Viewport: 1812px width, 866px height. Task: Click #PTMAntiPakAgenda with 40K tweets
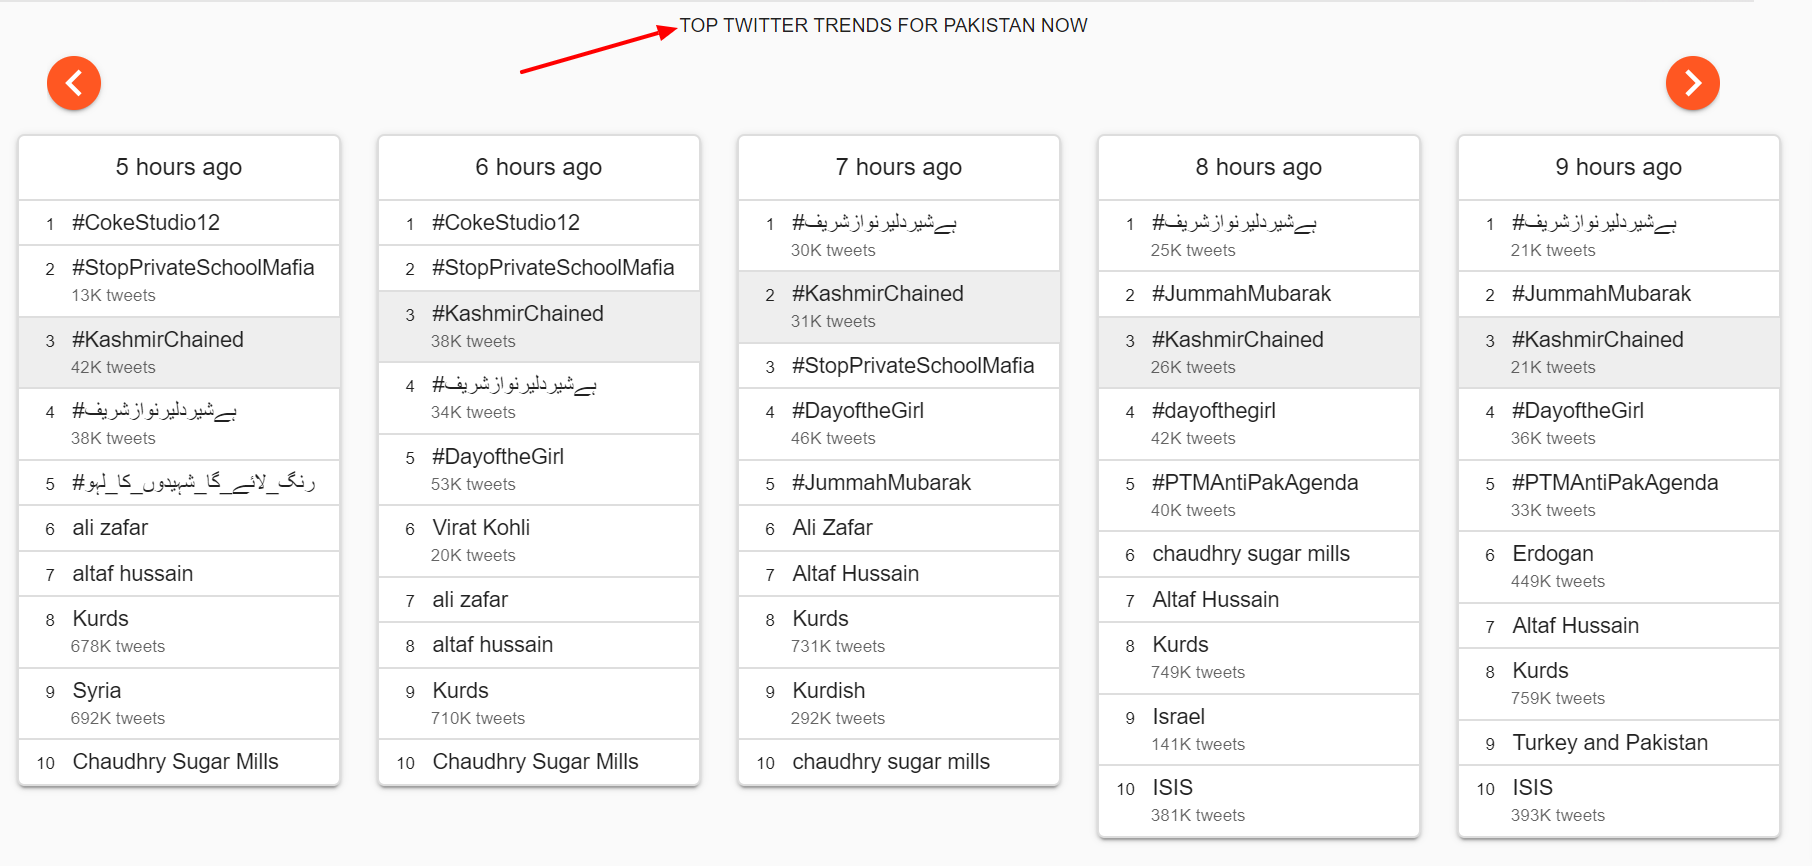(x=1259, y=495)
